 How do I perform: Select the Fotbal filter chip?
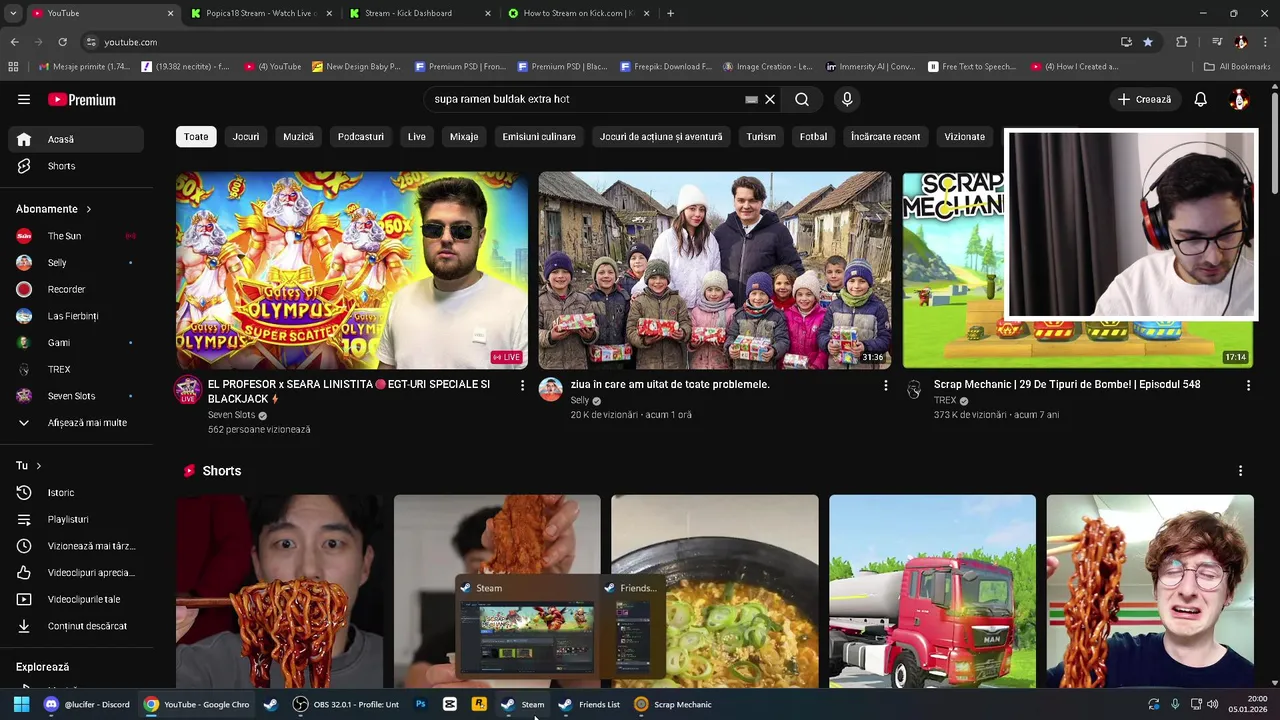[813, 136]
